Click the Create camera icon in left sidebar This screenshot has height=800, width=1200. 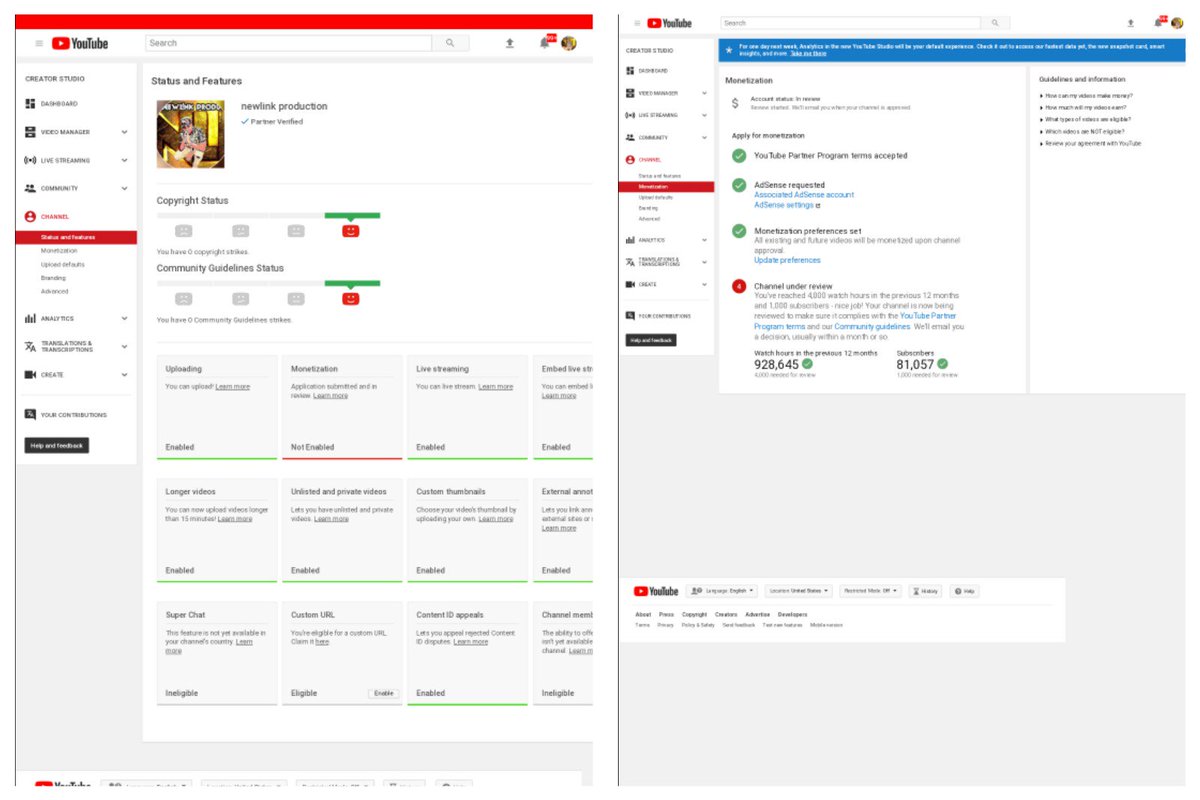point(30,375)
